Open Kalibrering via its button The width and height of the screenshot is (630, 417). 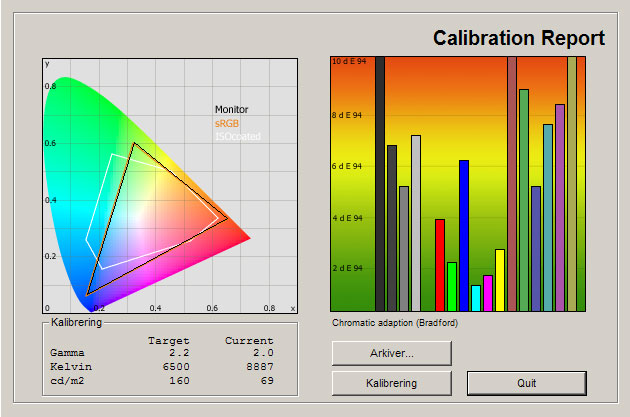point(392,383)
